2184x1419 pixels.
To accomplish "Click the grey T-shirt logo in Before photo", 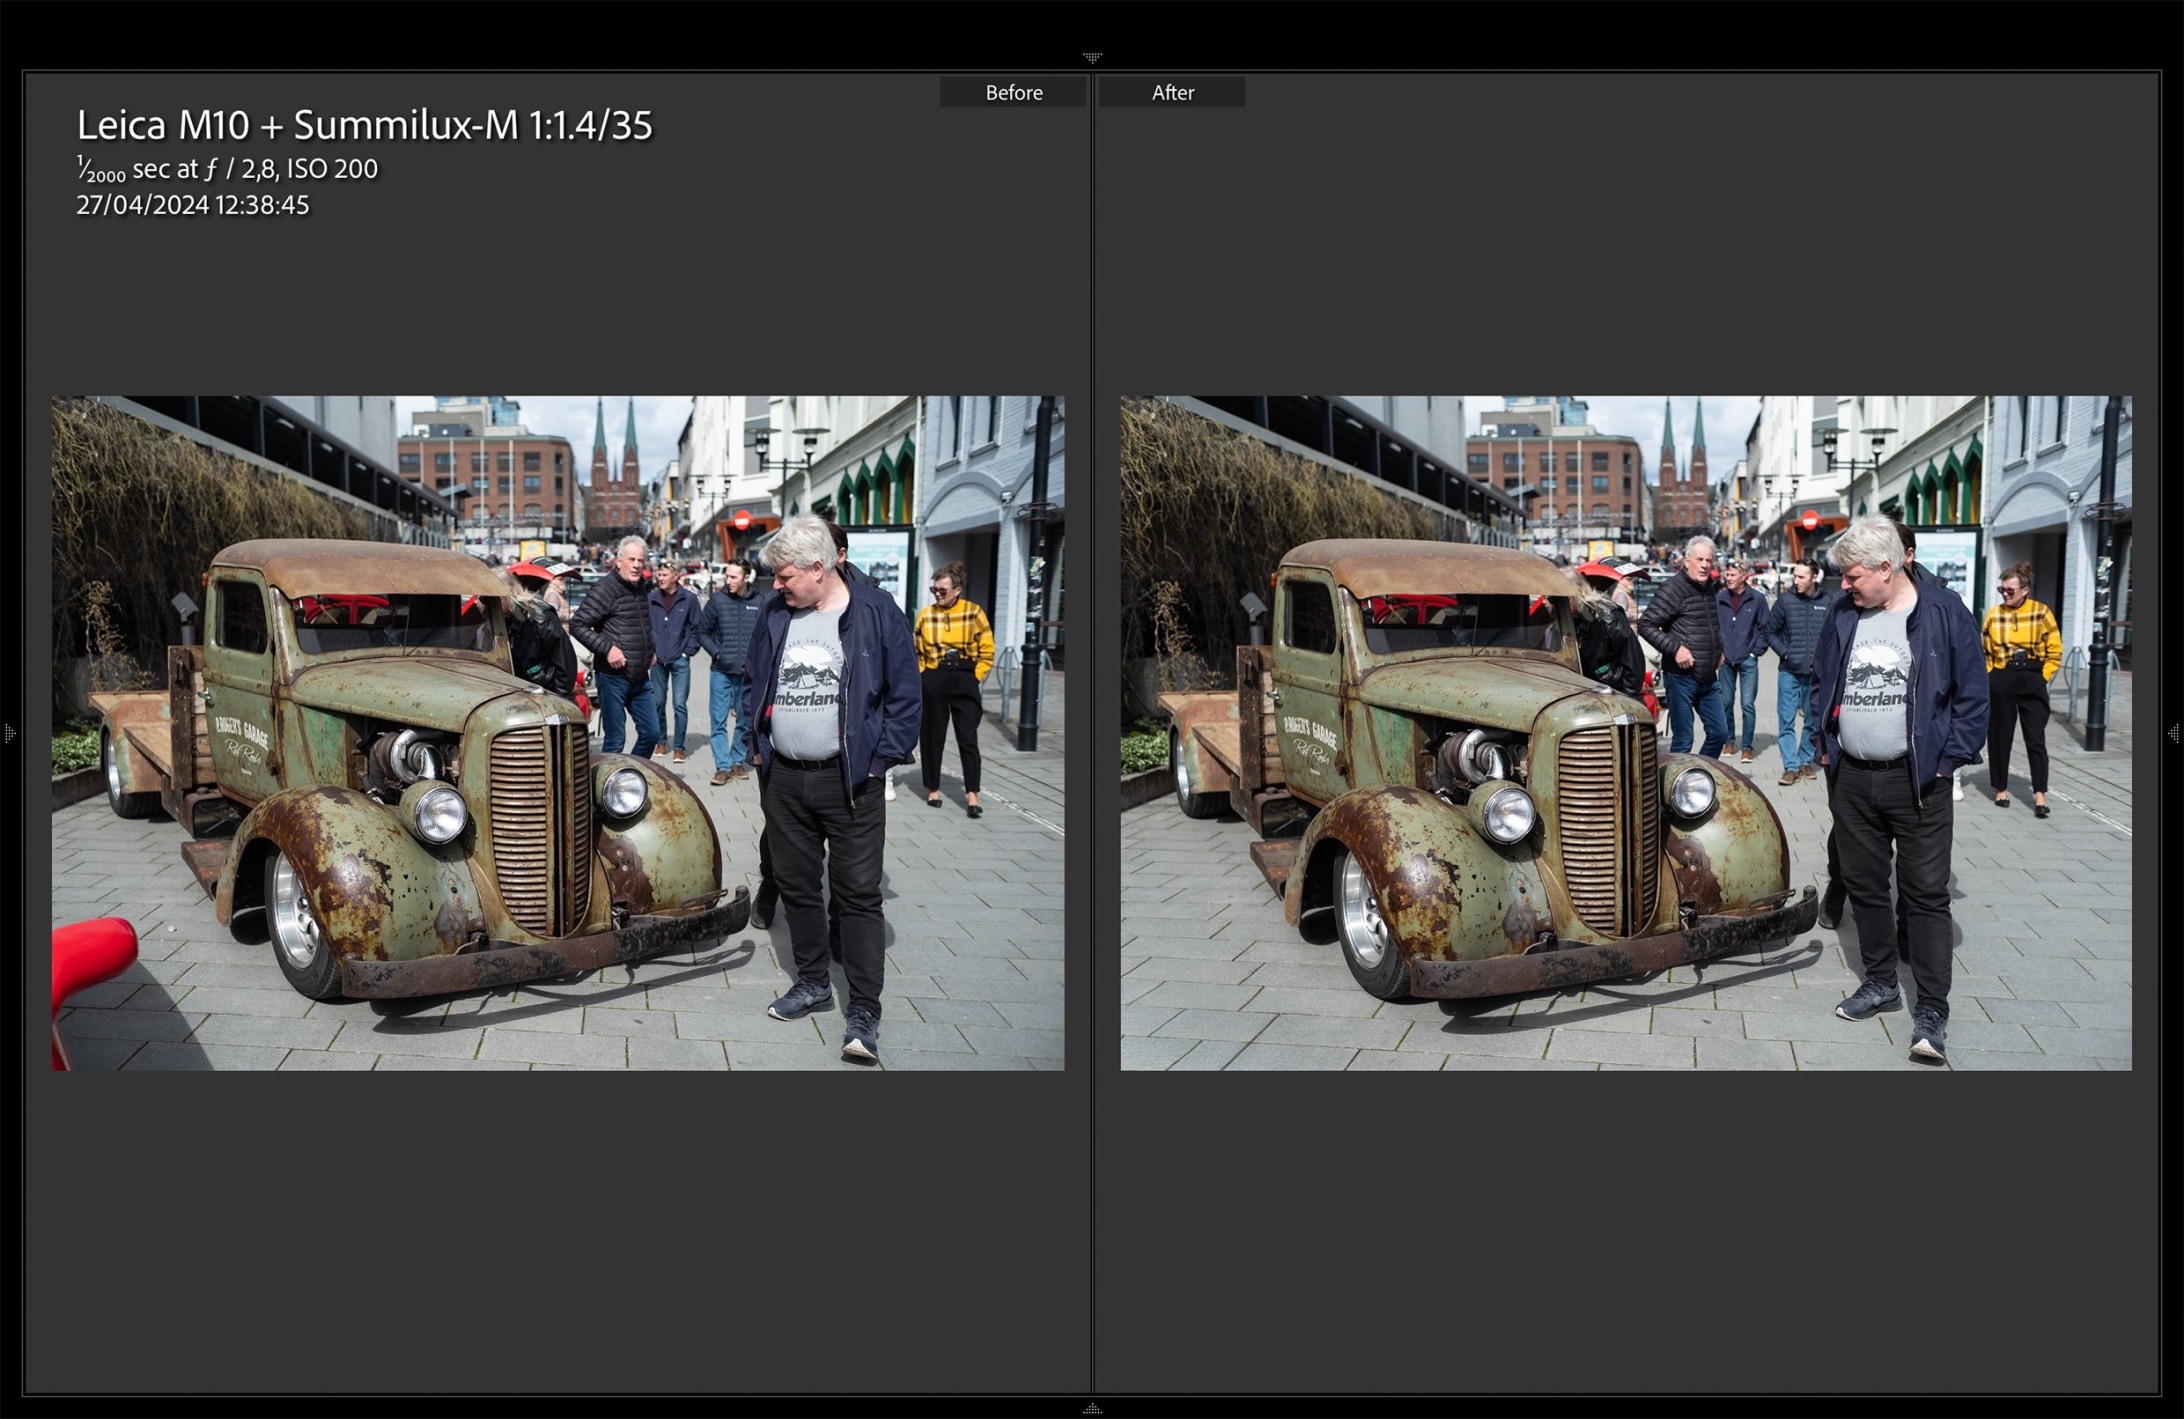I will pyautogui.click(x=806, y=676).
